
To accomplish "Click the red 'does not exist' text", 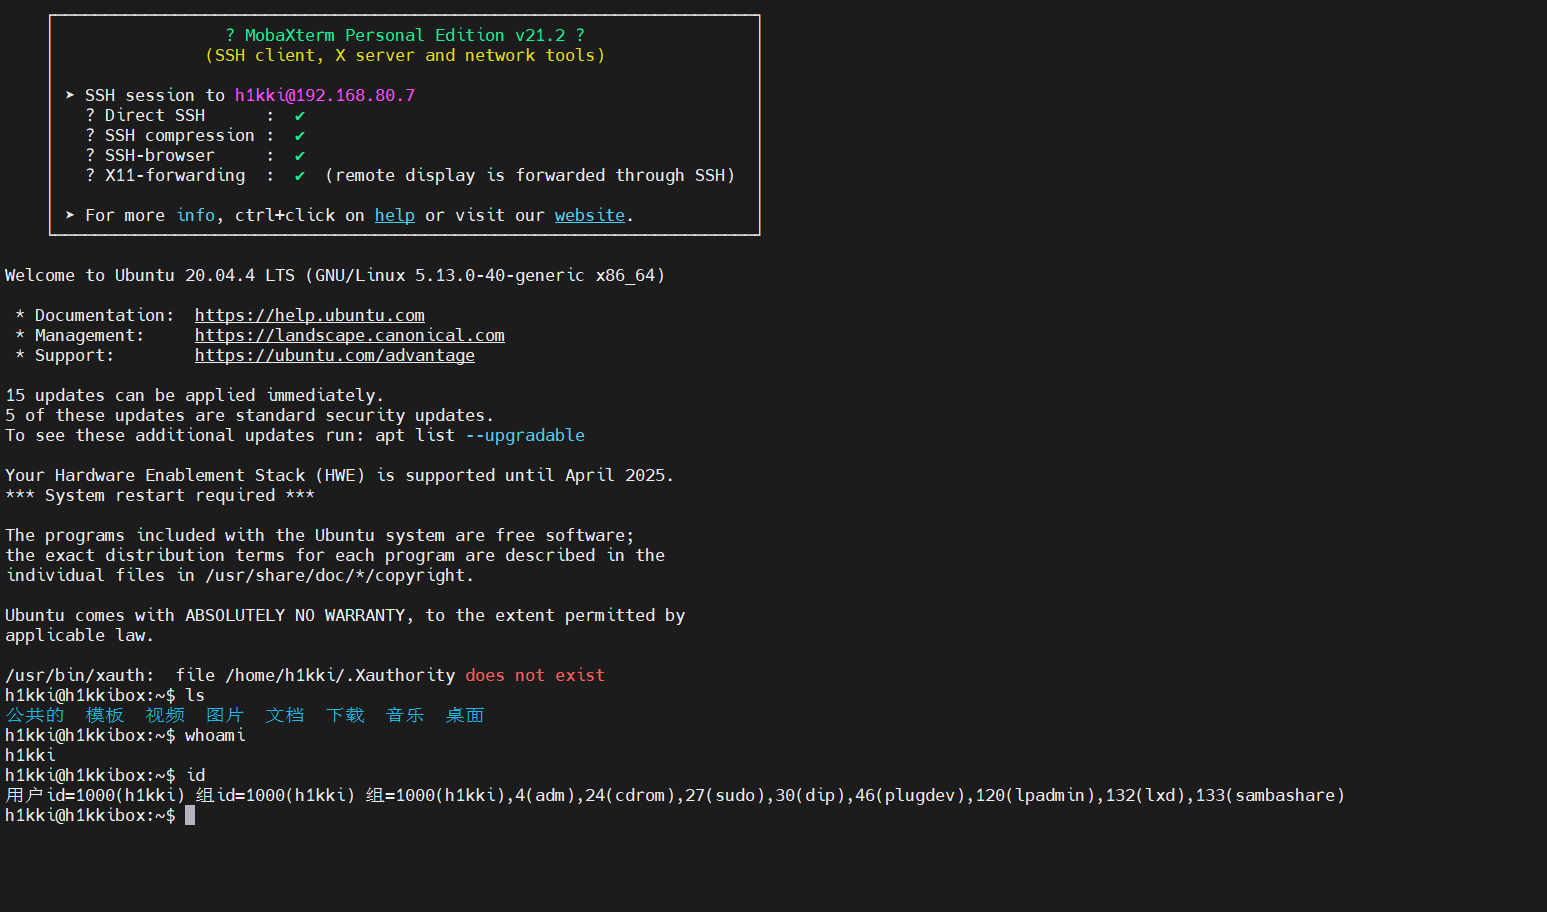I will (x=535, y=675).
